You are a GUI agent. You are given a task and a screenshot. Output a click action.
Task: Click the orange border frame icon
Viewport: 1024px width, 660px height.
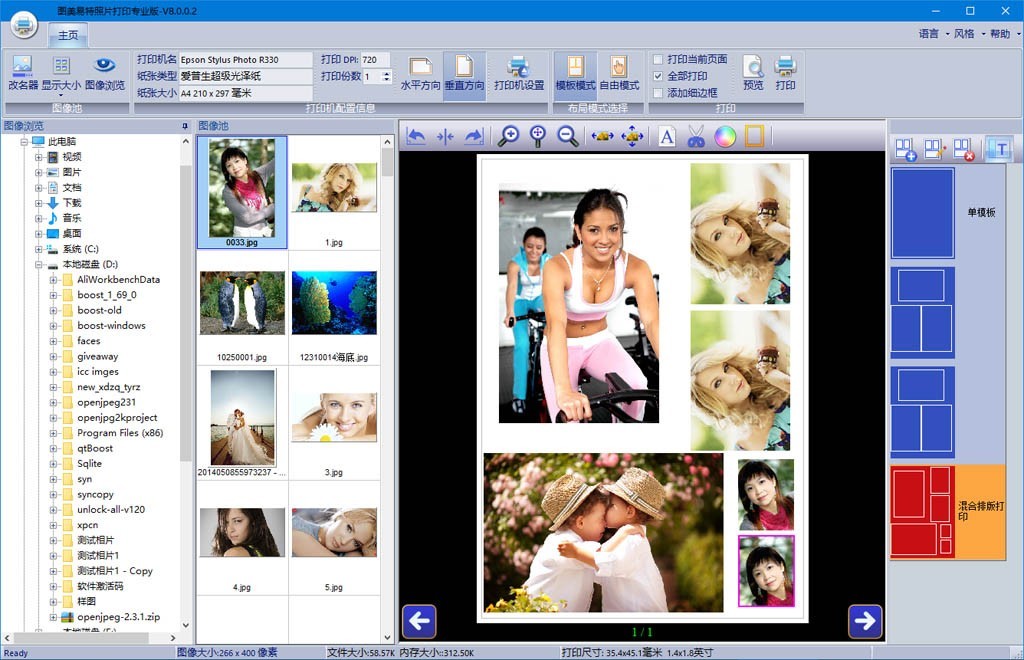[x=754, y=137]
